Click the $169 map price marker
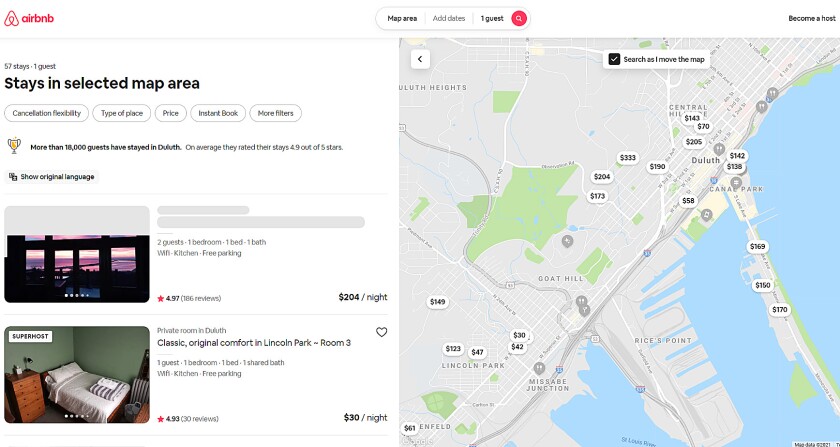The image size is (840, 447). coord(757,247)
